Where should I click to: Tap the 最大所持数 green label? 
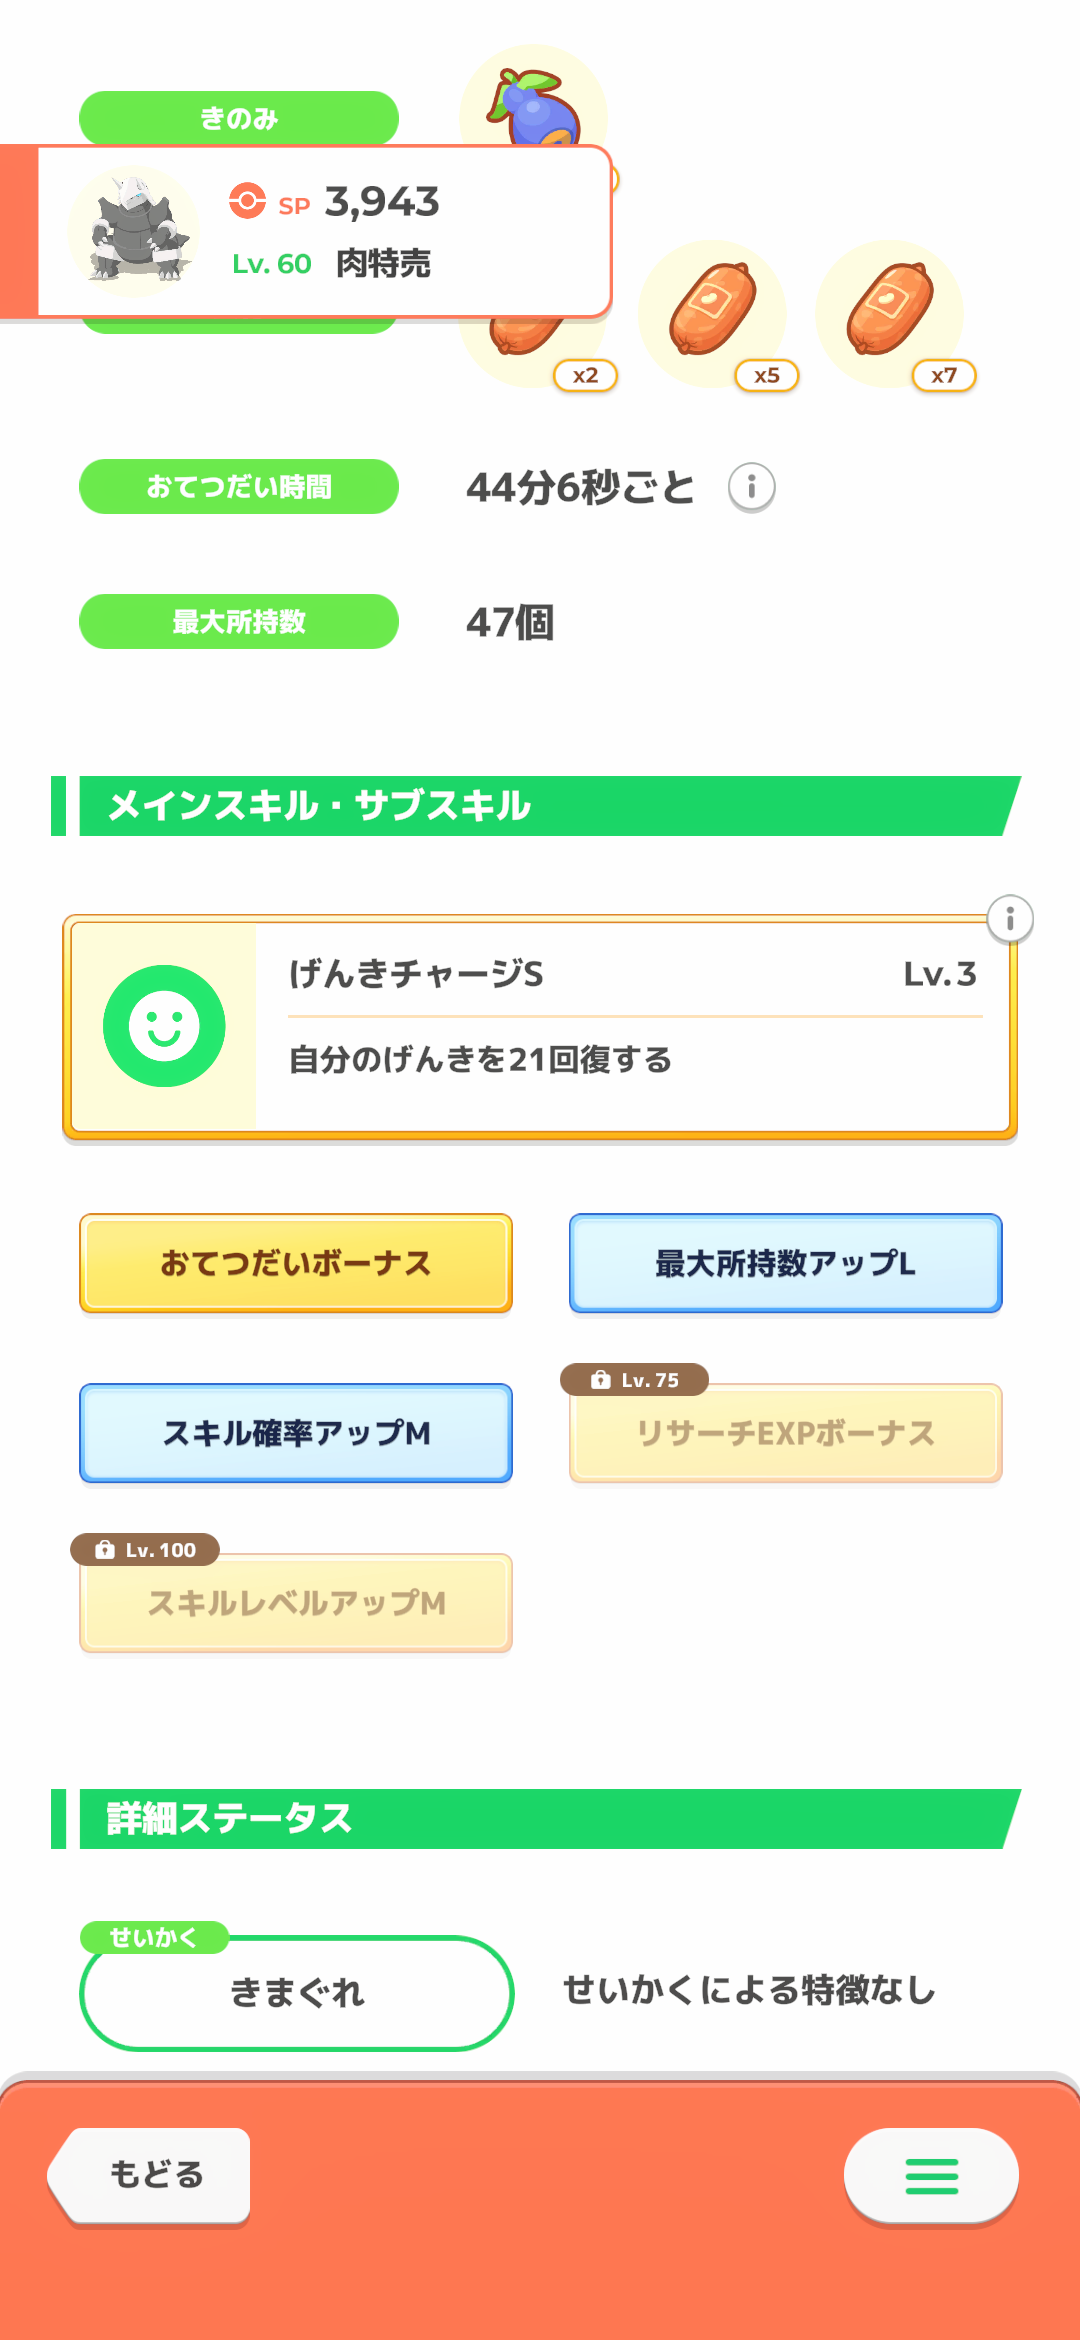(238, 622)
